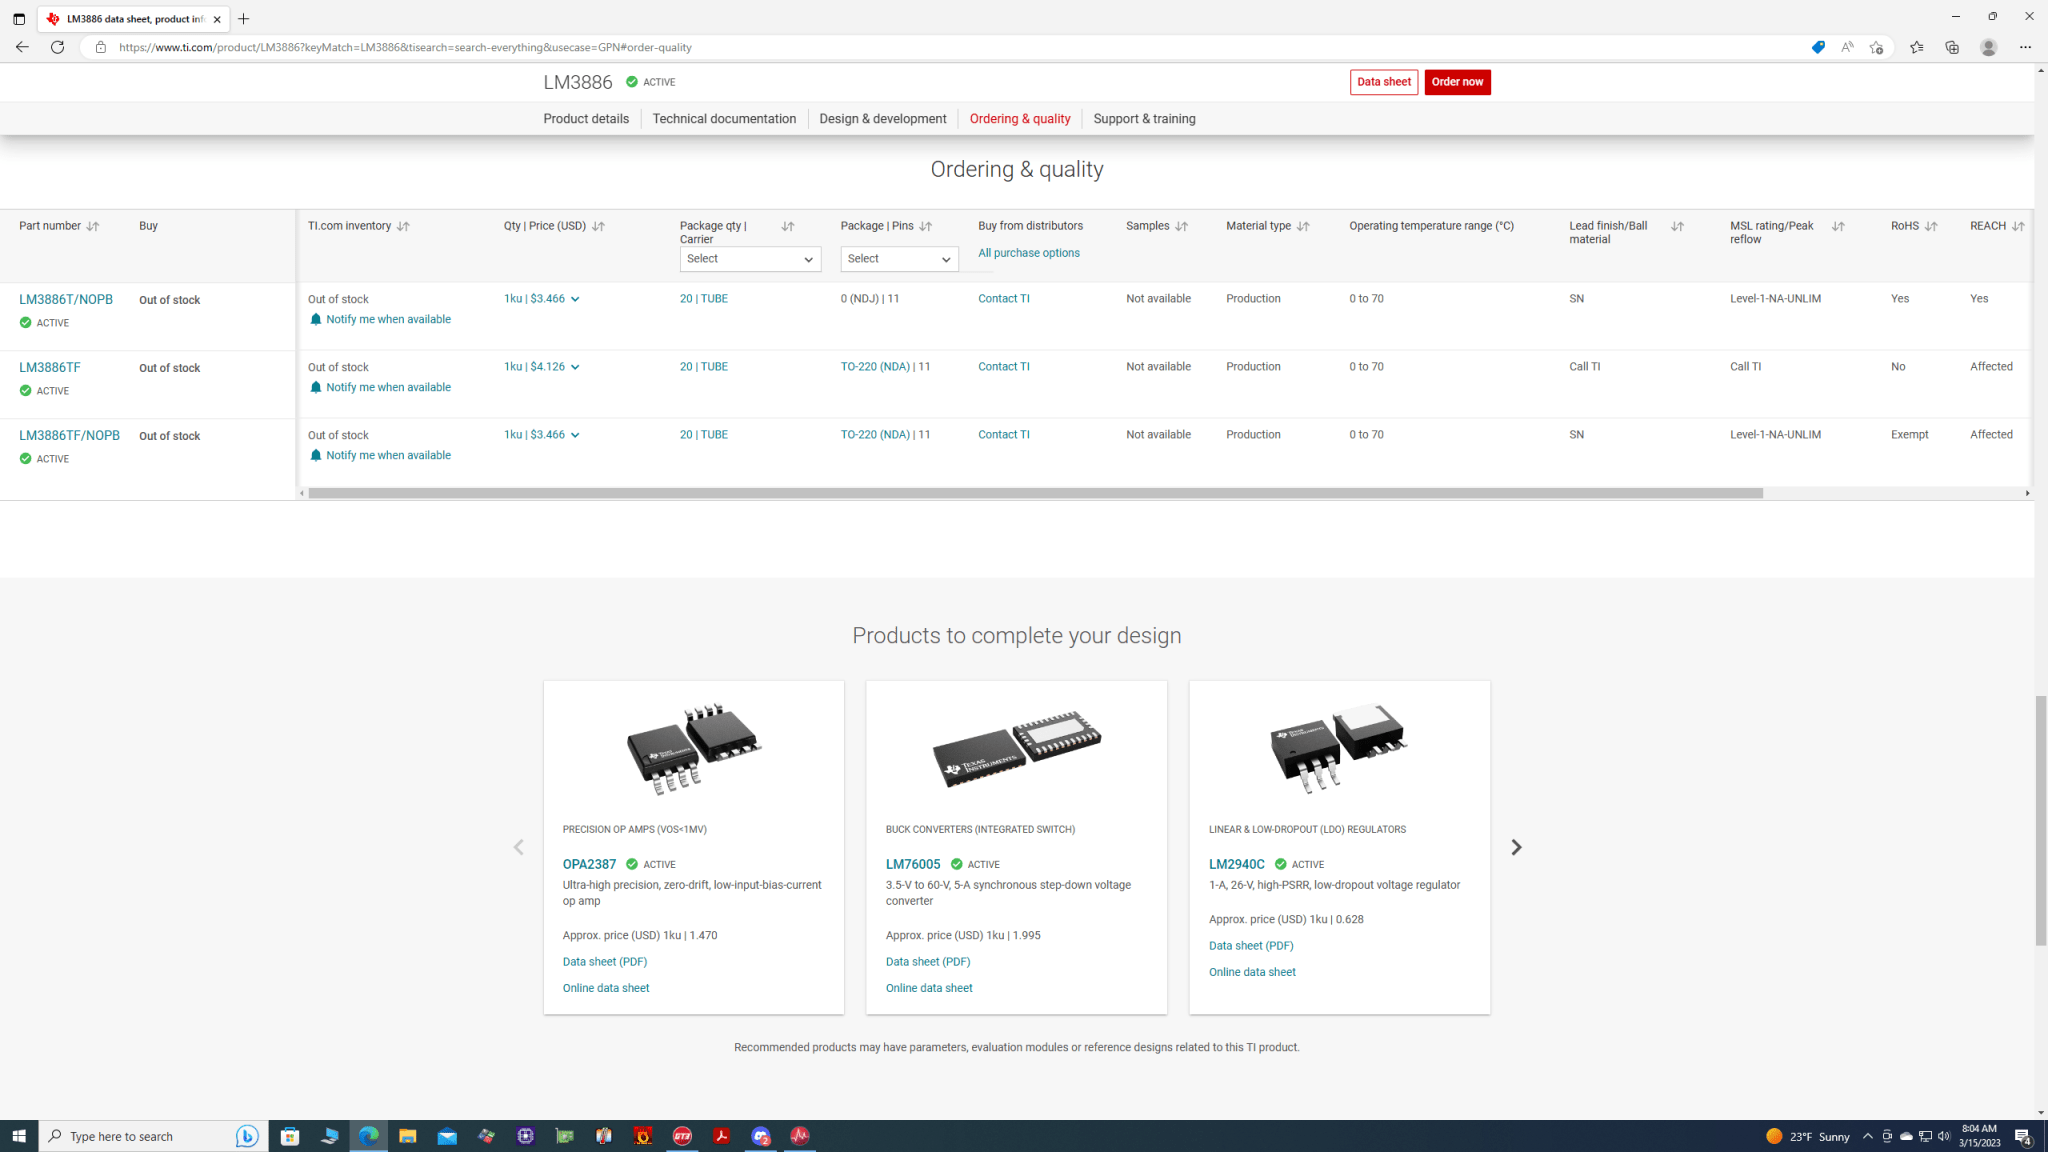Sort by TI.com inventory column
The height and width of the screenshot is (1152, 2048).
(403, 226)
